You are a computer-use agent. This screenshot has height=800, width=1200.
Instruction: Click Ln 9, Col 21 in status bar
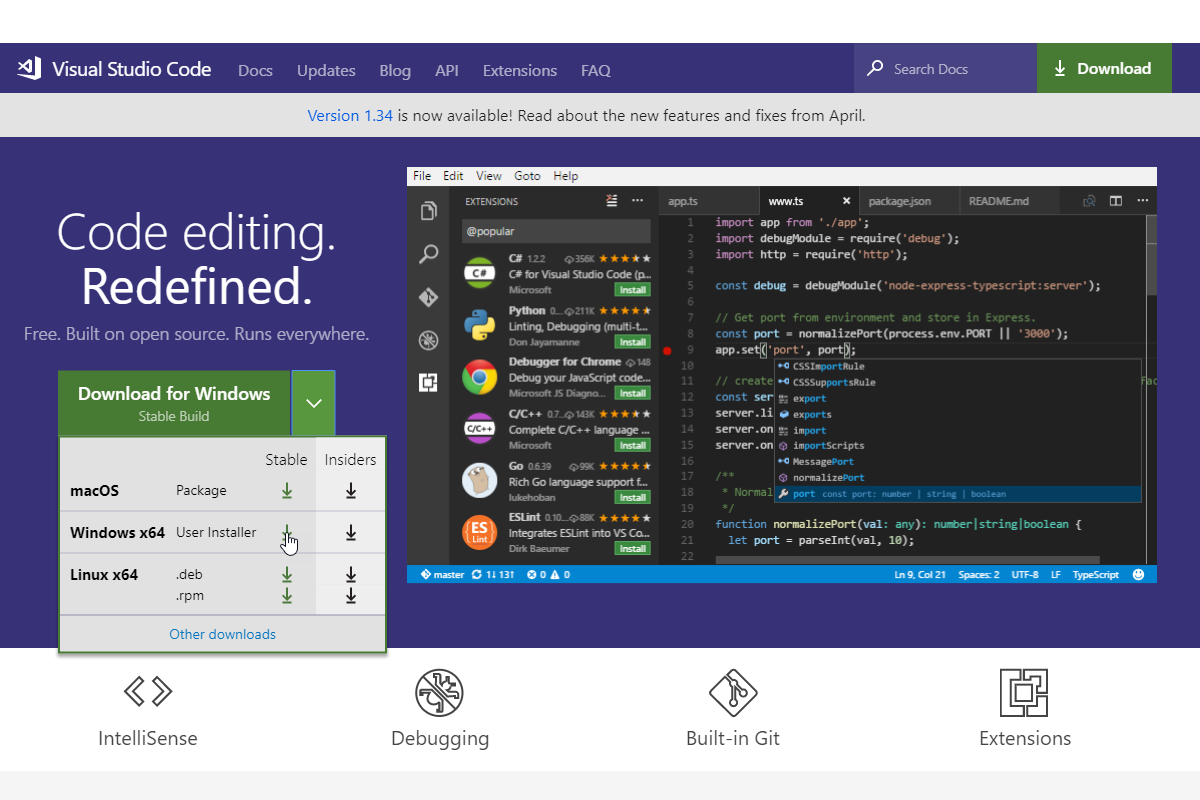[920, 574]
